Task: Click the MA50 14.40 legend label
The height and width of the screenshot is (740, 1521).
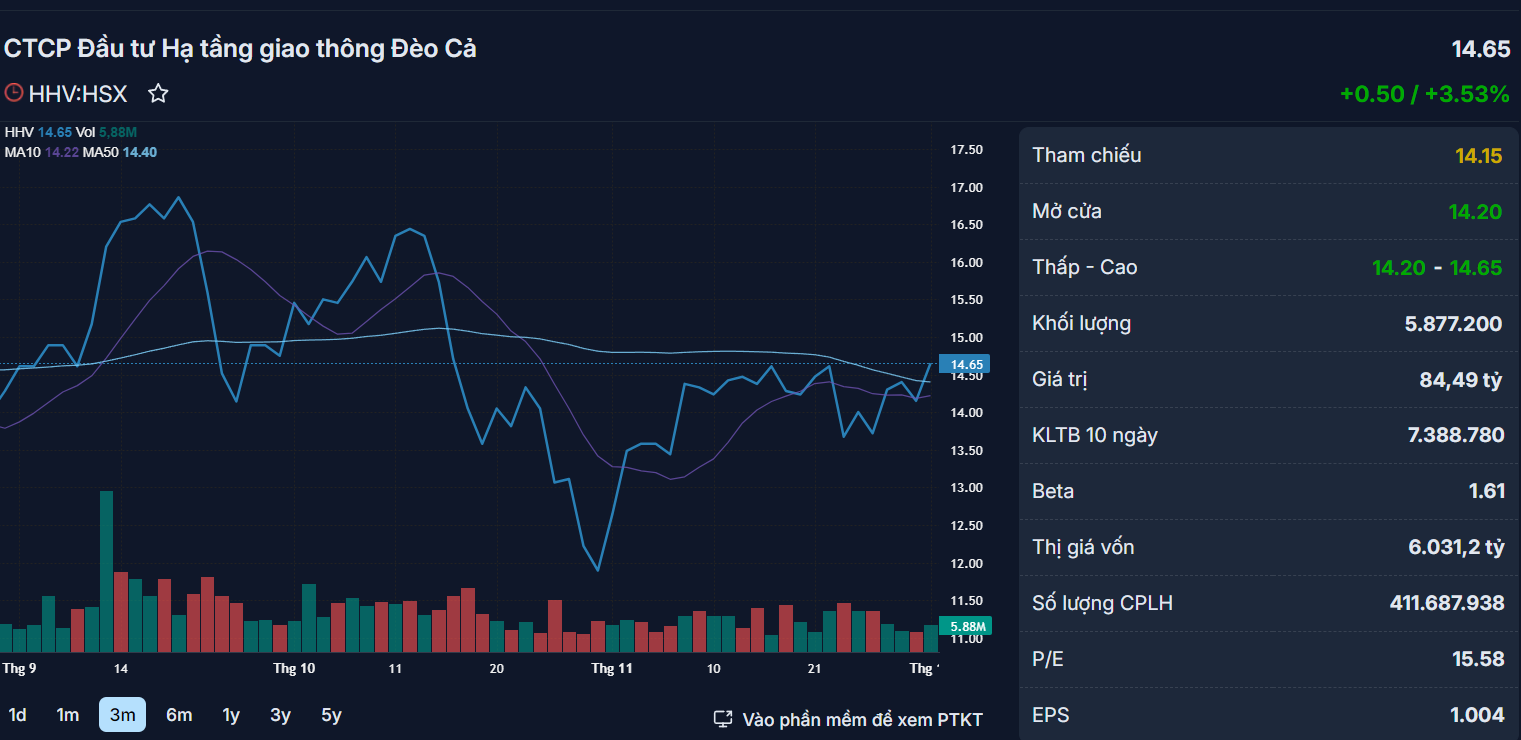Action: [x=120, y=152]
